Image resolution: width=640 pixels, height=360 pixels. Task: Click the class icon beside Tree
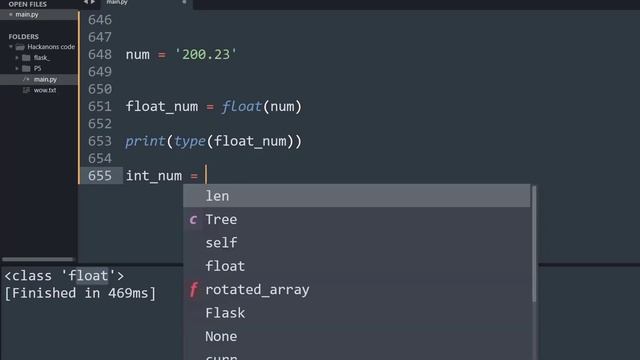click(x=193, y=220)
